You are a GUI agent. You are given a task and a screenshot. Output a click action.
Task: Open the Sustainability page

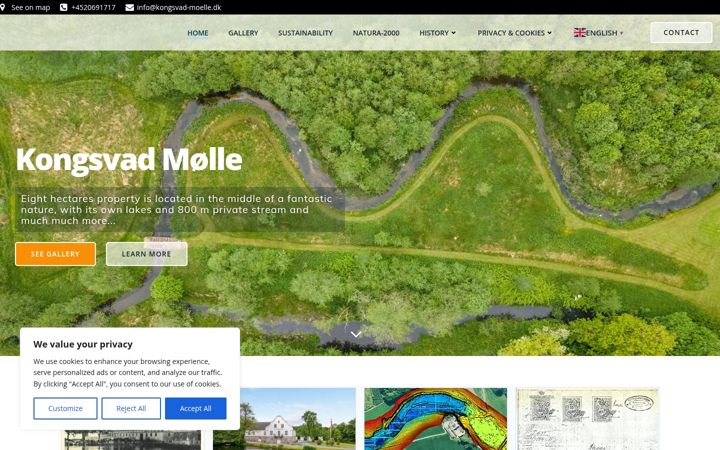pos(305,33)
